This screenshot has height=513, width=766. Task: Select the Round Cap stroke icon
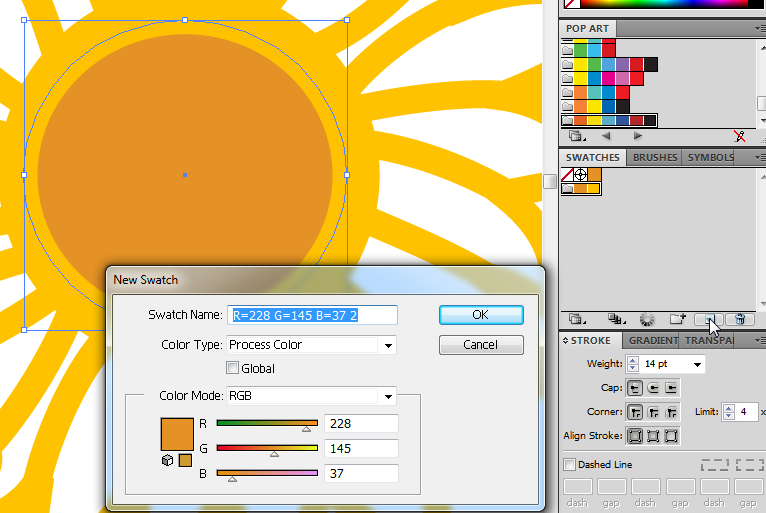coord(652,388)
